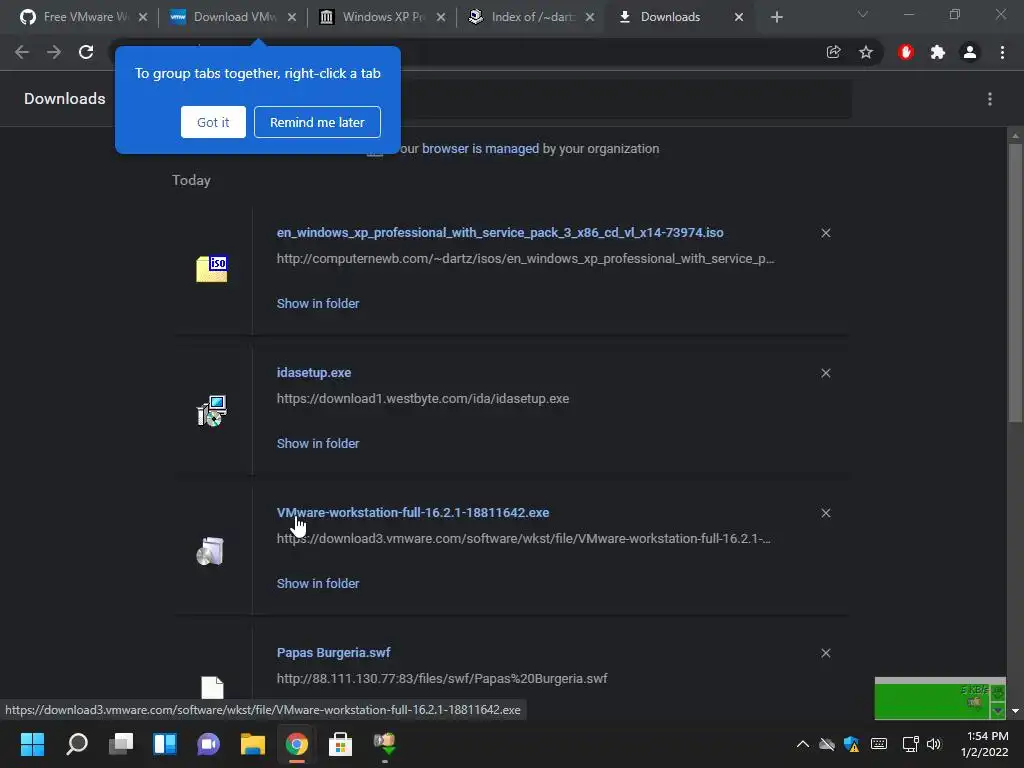
Task: Open the Windows XP Pro tab
Action: coord(382,17)
